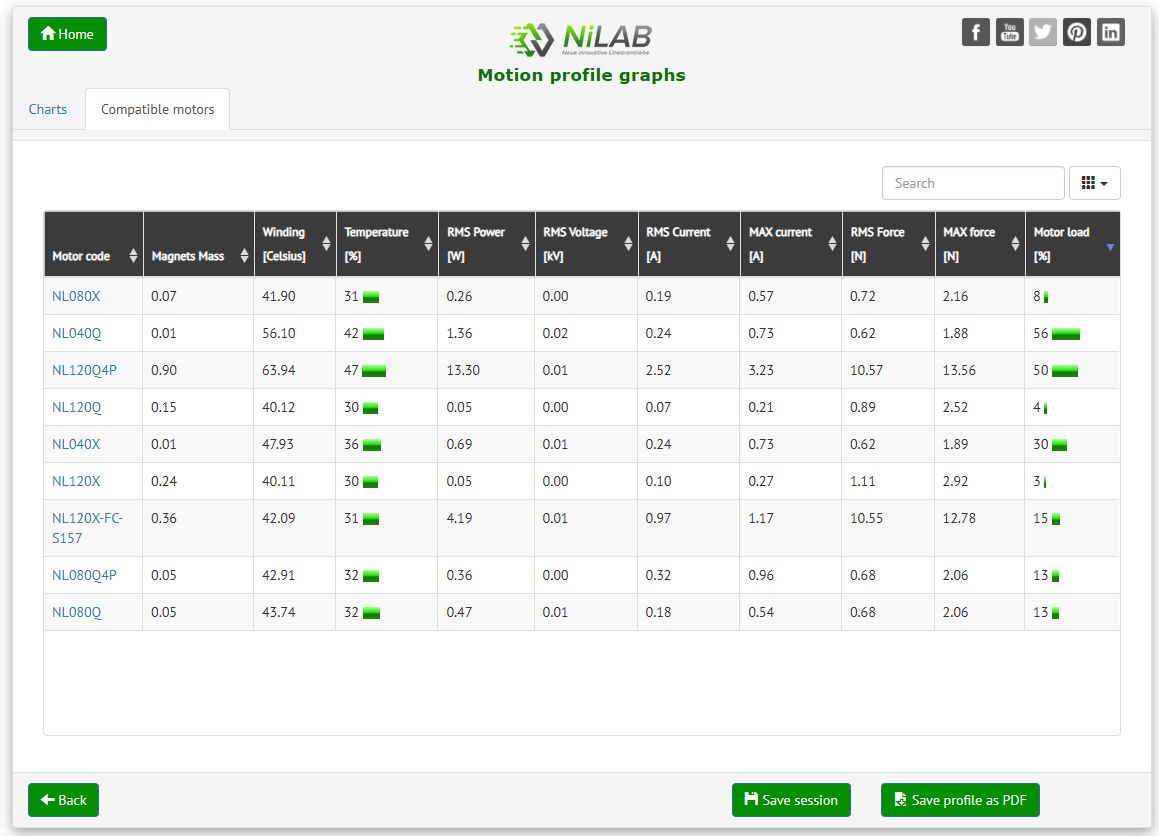Switch to the Charts tab
The height and width of the screenshot is (836, 1159).
pos(48,109)
